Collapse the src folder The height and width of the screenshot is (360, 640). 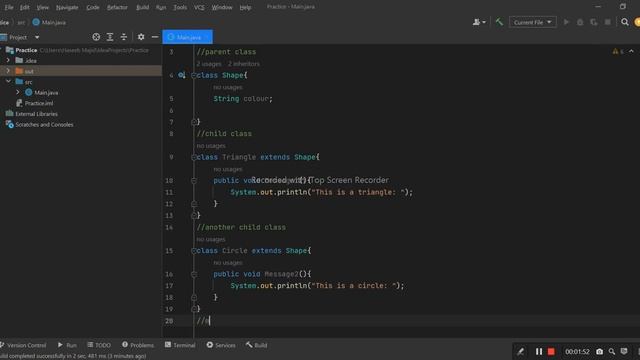click(8, 82)
